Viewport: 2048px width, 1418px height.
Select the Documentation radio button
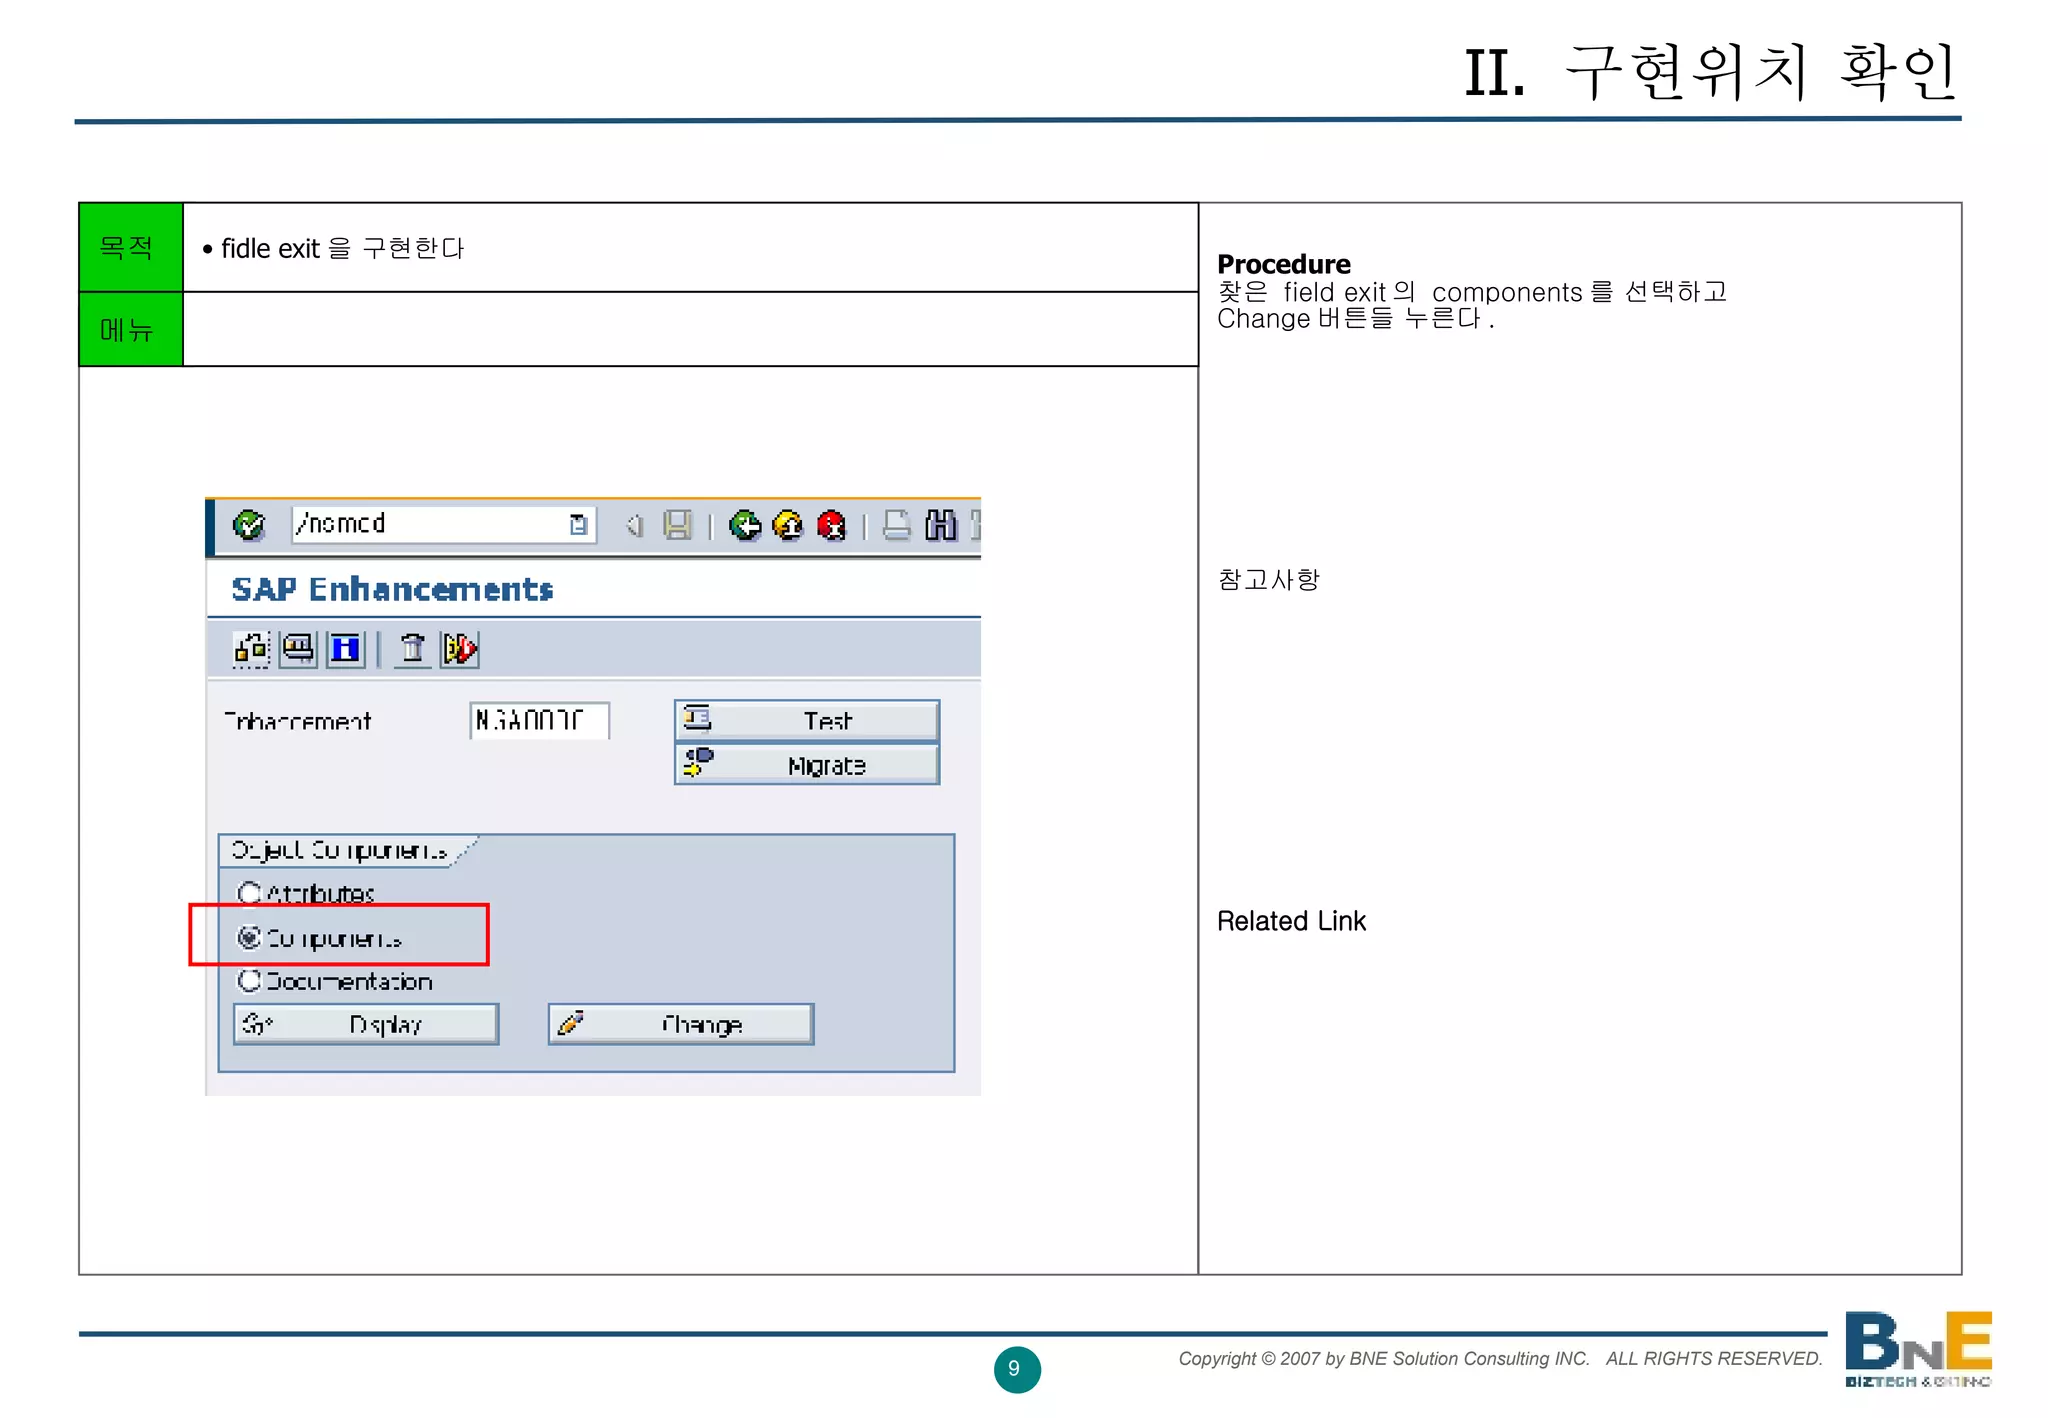(249, 981)
